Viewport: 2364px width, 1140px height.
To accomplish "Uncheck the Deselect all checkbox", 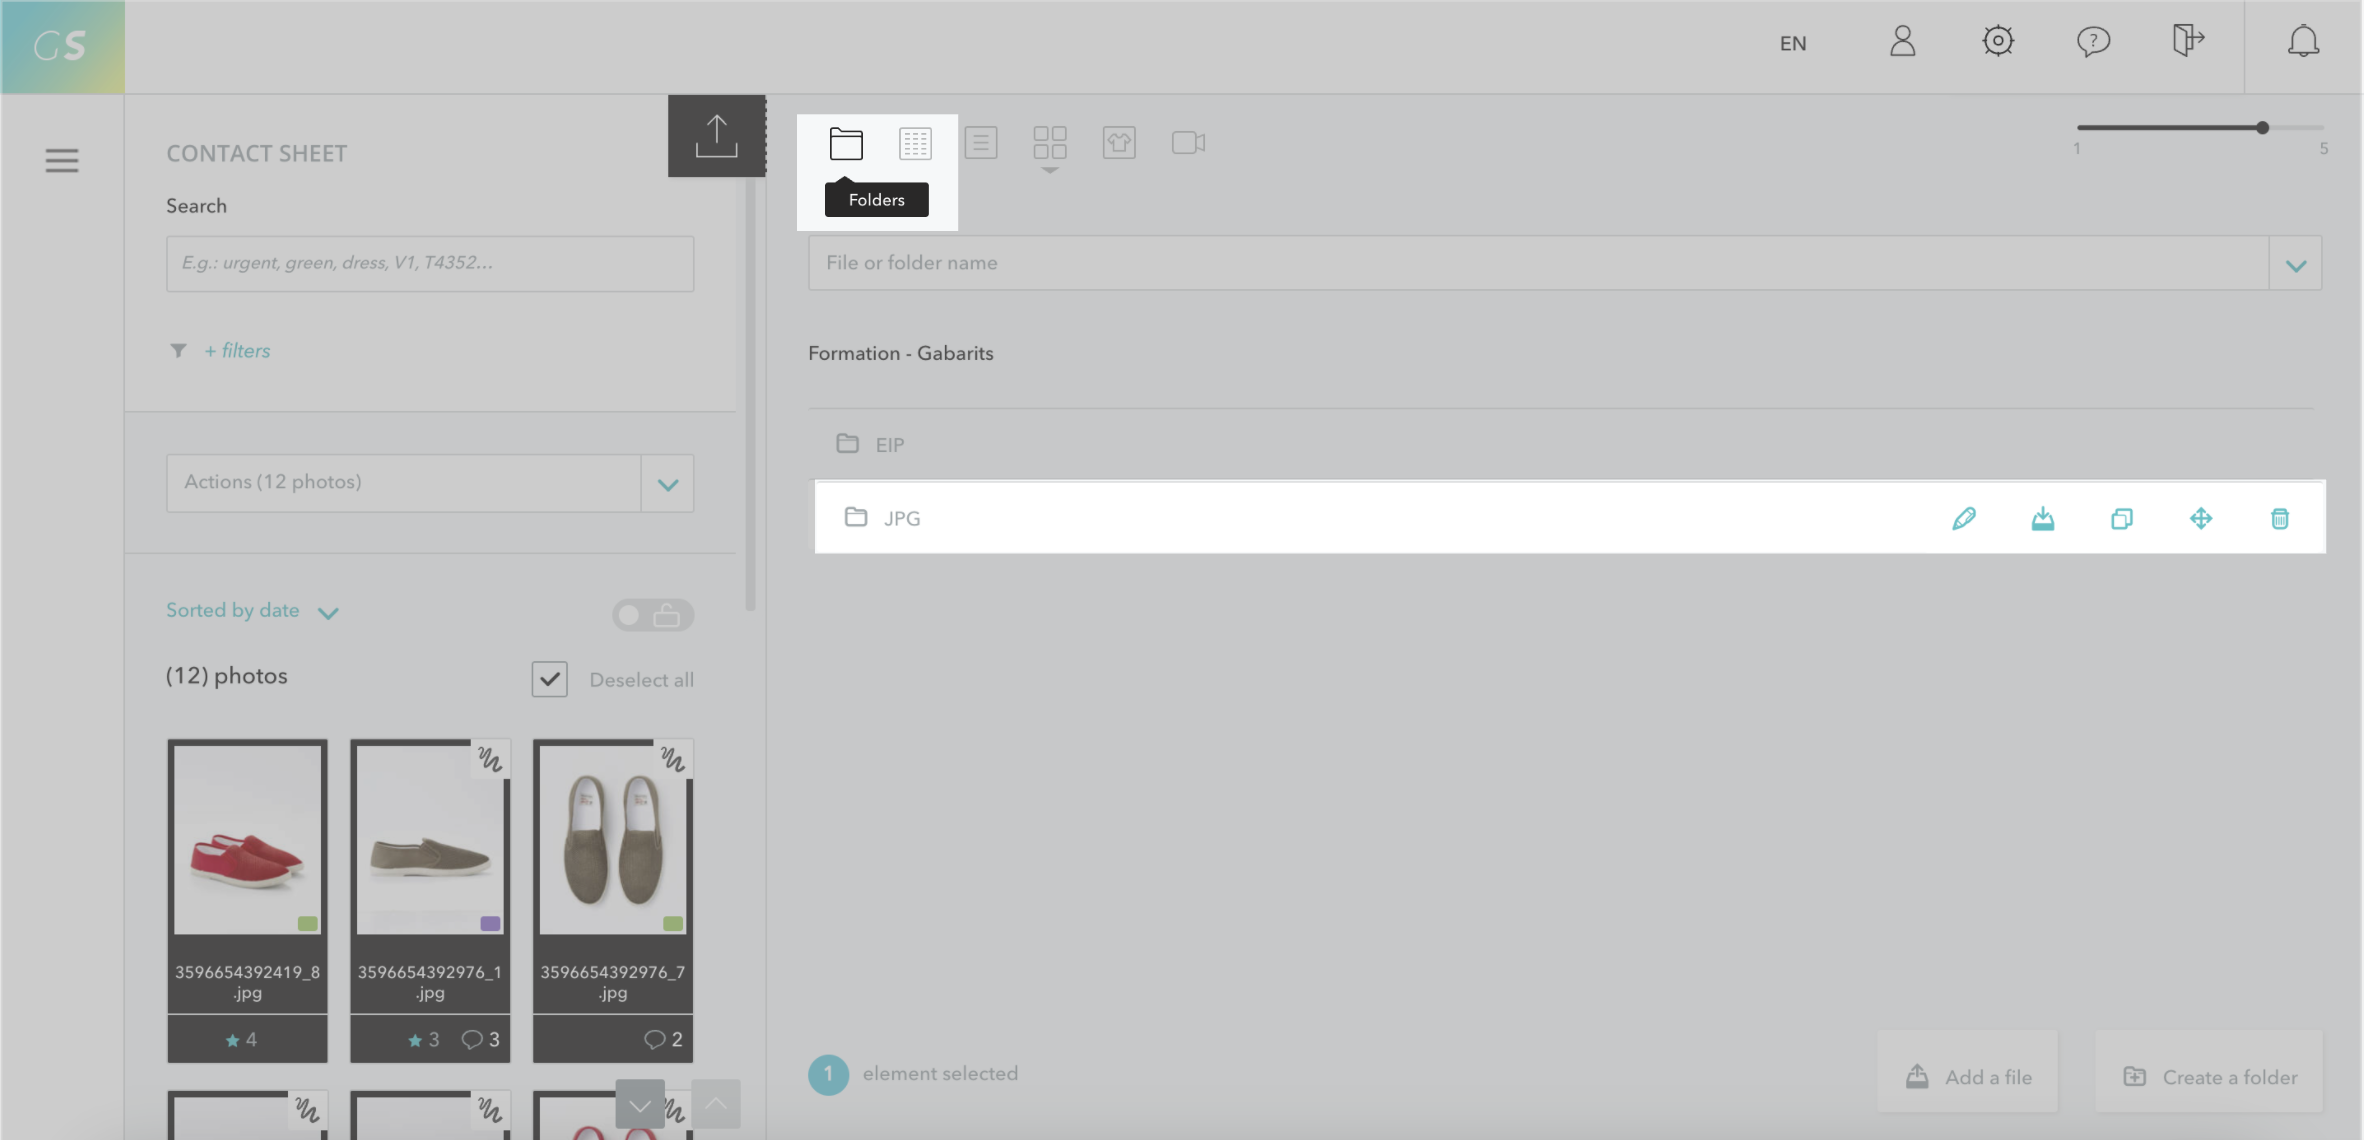I will coord(549,679).
